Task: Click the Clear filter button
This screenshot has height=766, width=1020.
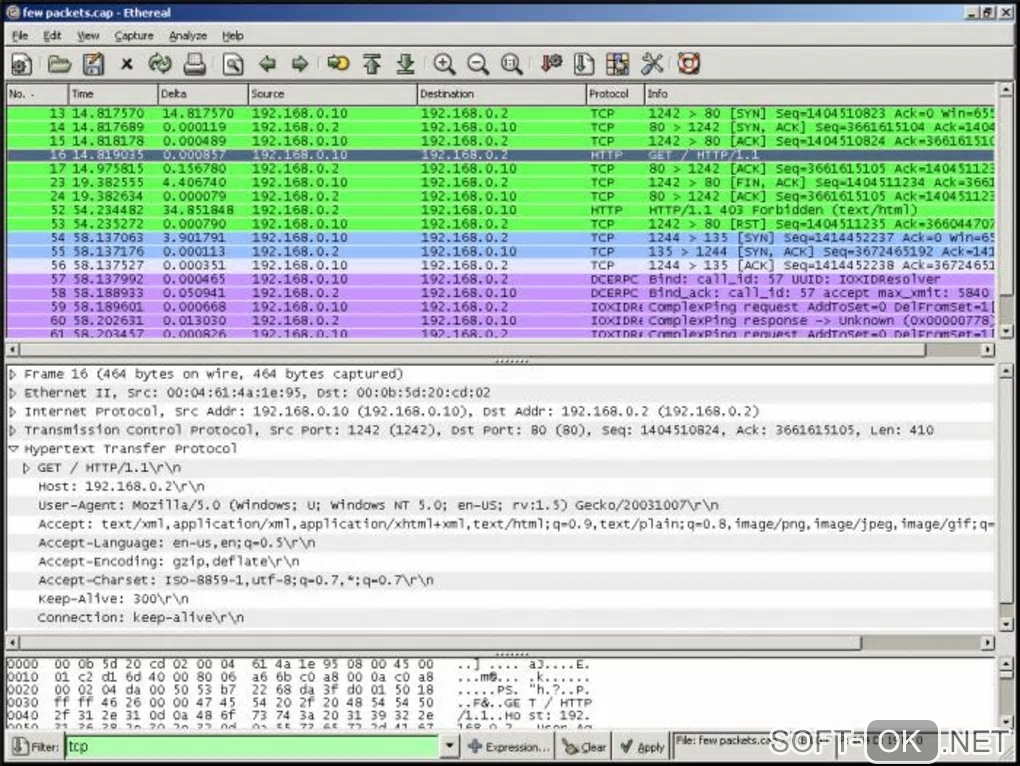Action: pyautogui.click(x=584, y=747)
